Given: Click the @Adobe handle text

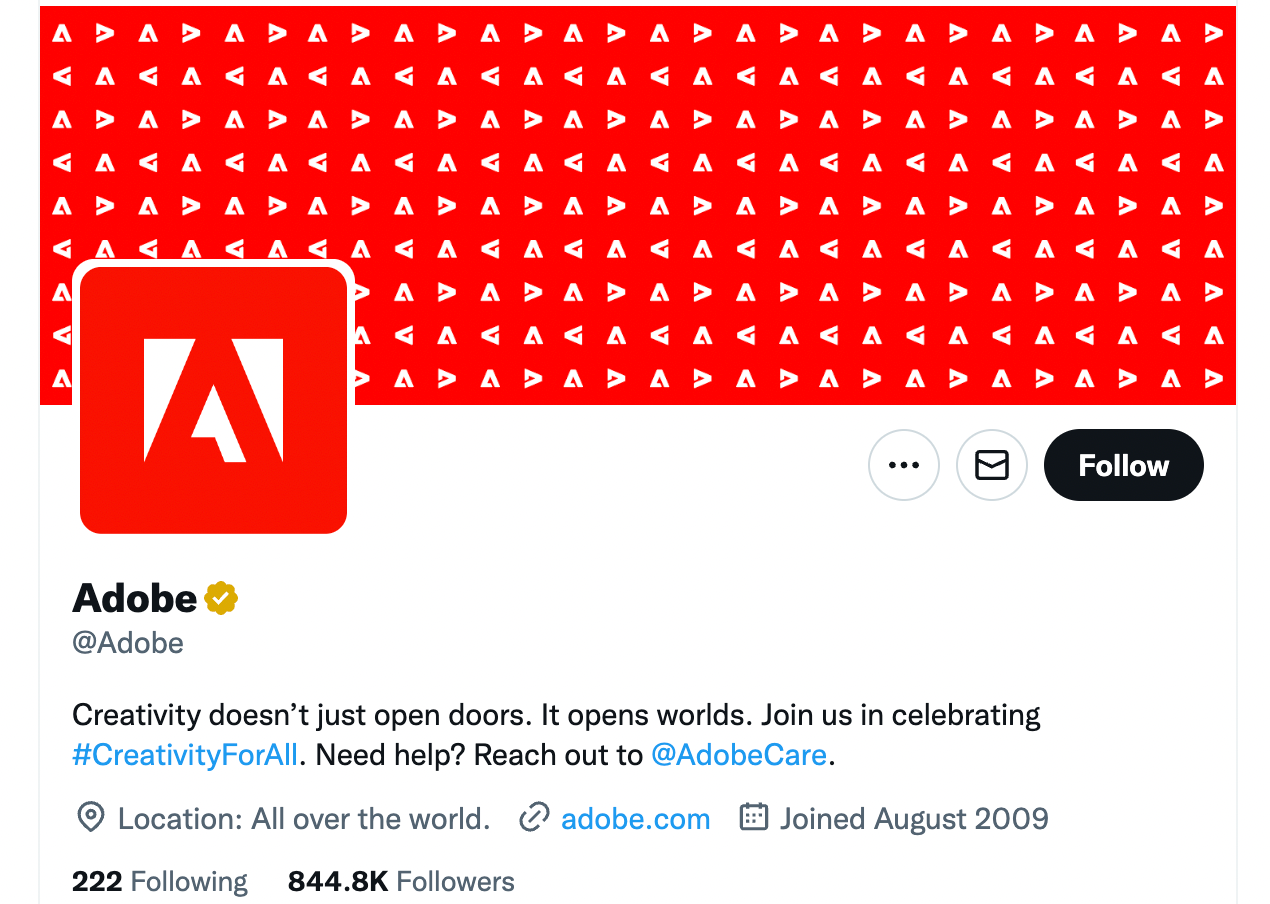Looking at the screenshot, I should (x=128, y=642).
